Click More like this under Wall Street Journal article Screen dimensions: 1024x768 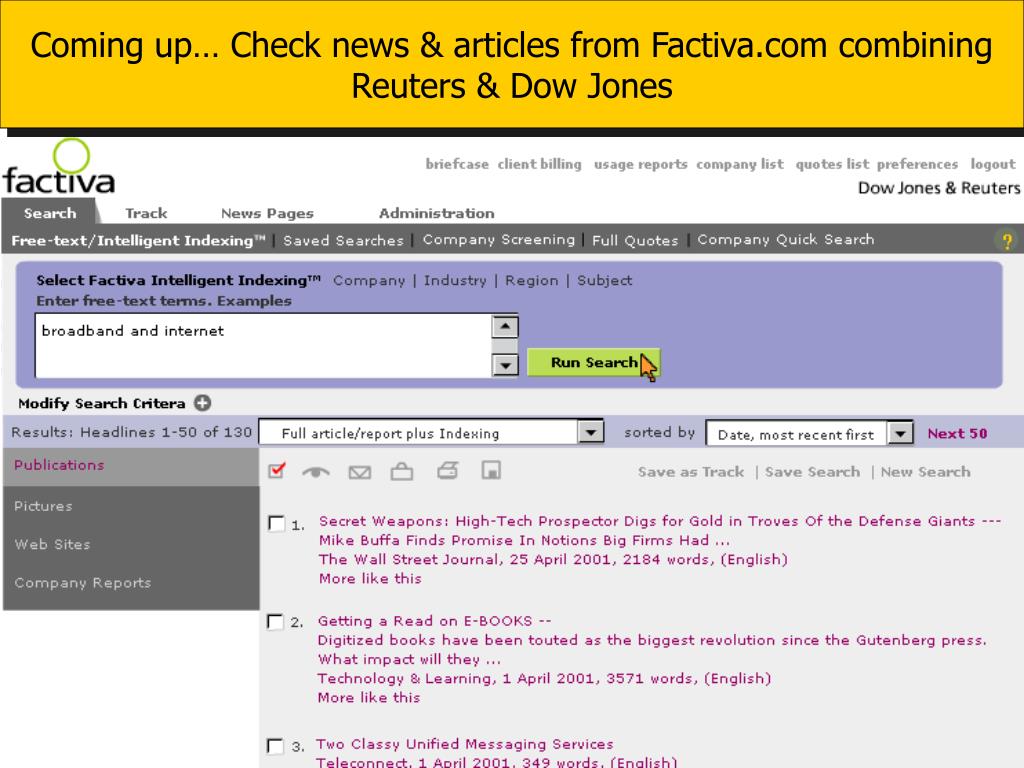(370, 579)
